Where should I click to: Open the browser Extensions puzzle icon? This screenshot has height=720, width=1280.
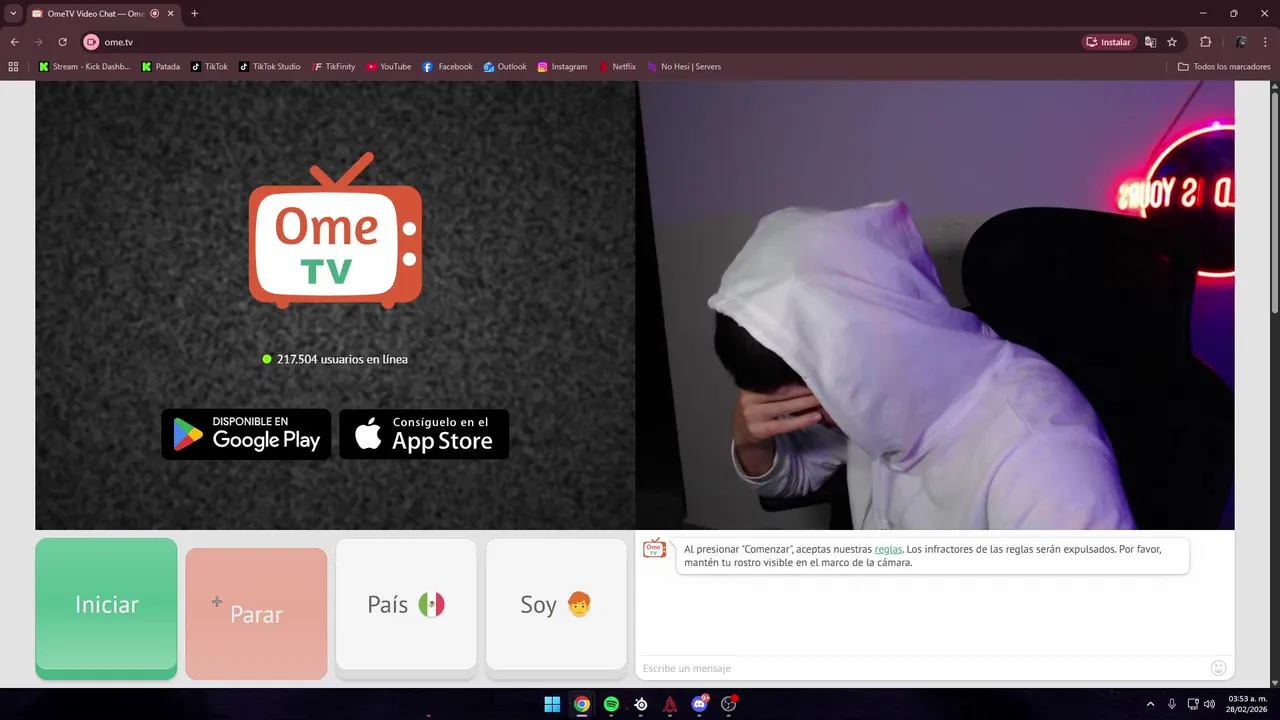[x=1205, y=42]
